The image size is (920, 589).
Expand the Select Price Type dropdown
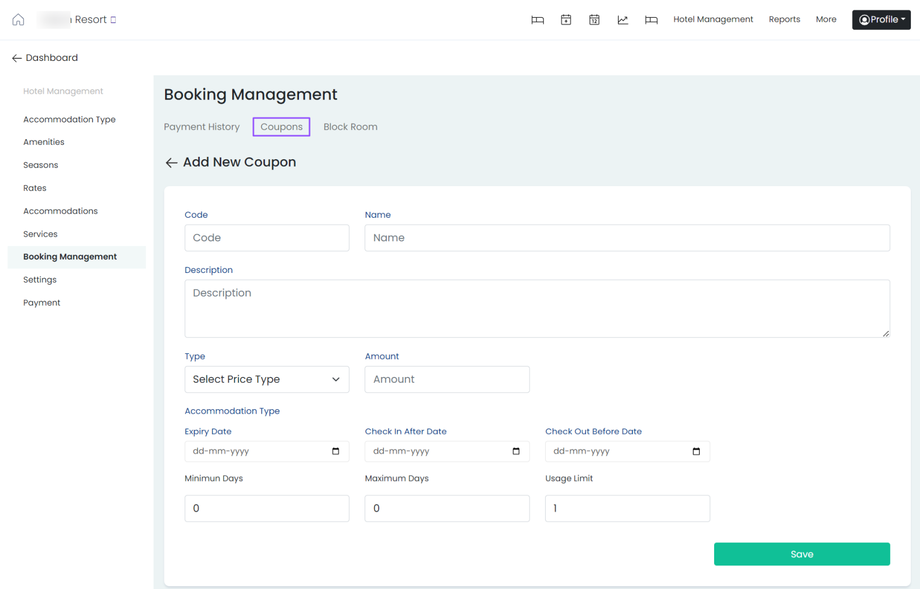click(267, 379)
